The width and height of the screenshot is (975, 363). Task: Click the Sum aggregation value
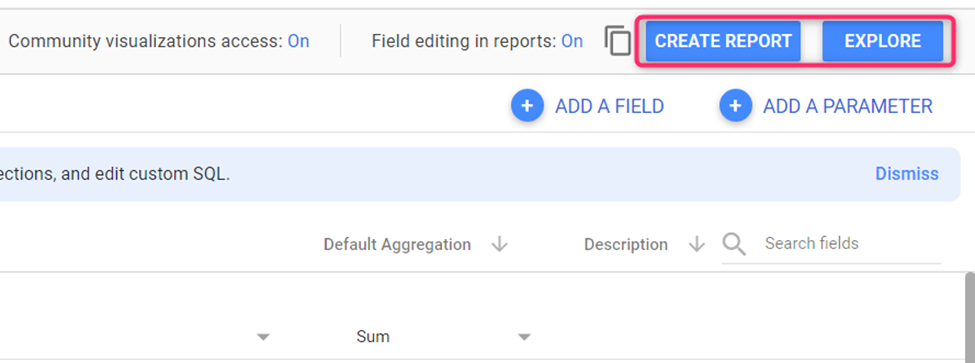(373, 337)
